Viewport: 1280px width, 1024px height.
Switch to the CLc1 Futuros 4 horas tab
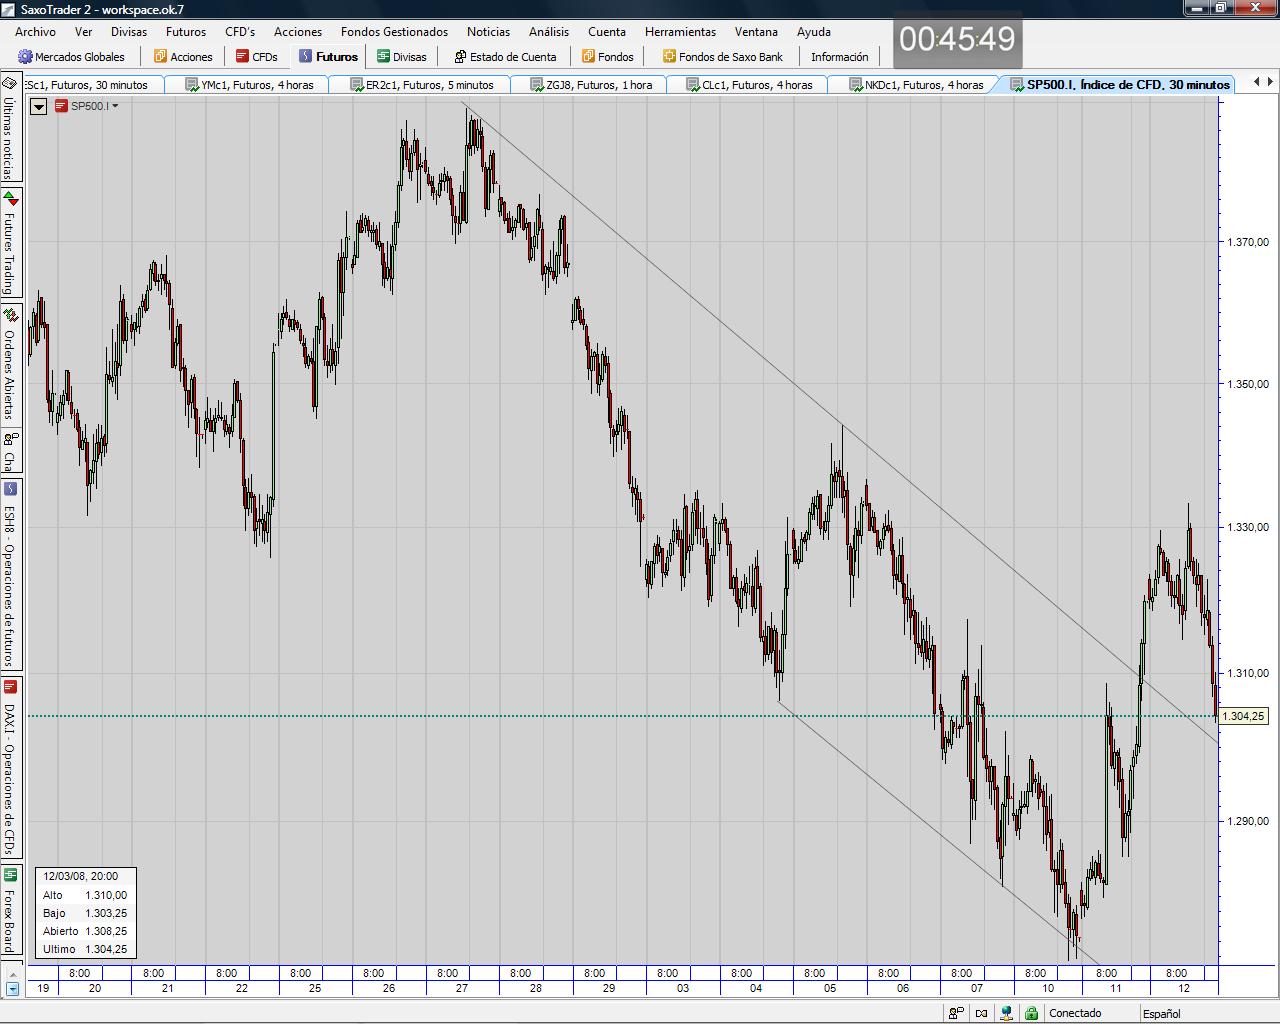pos(749,85)
